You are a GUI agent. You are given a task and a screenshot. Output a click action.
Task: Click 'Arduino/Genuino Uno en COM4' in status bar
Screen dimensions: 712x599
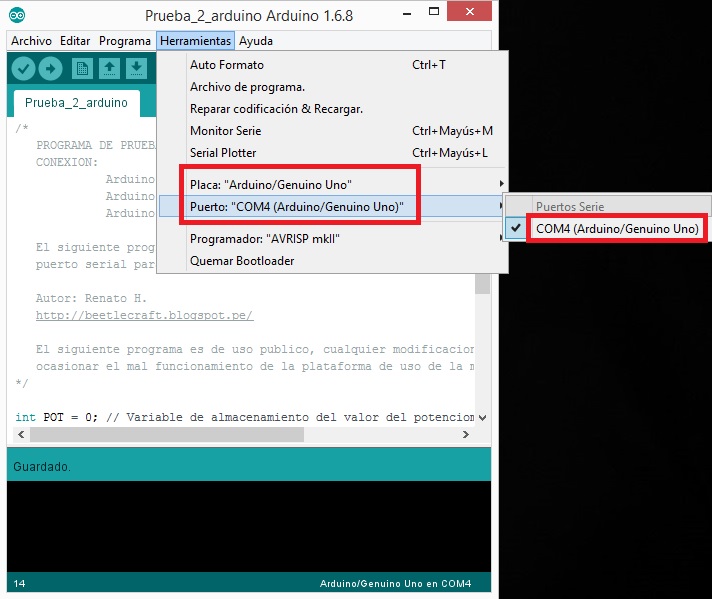[x=395, y=584]
